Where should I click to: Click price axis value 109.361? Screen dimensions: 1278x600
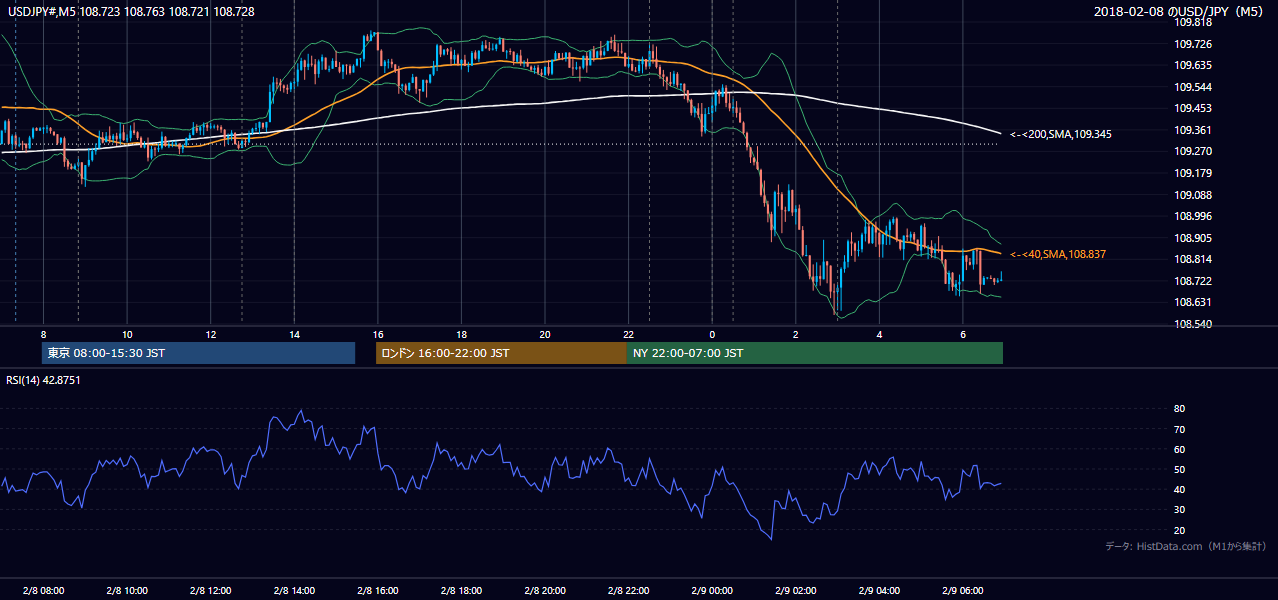[1193, 130]
